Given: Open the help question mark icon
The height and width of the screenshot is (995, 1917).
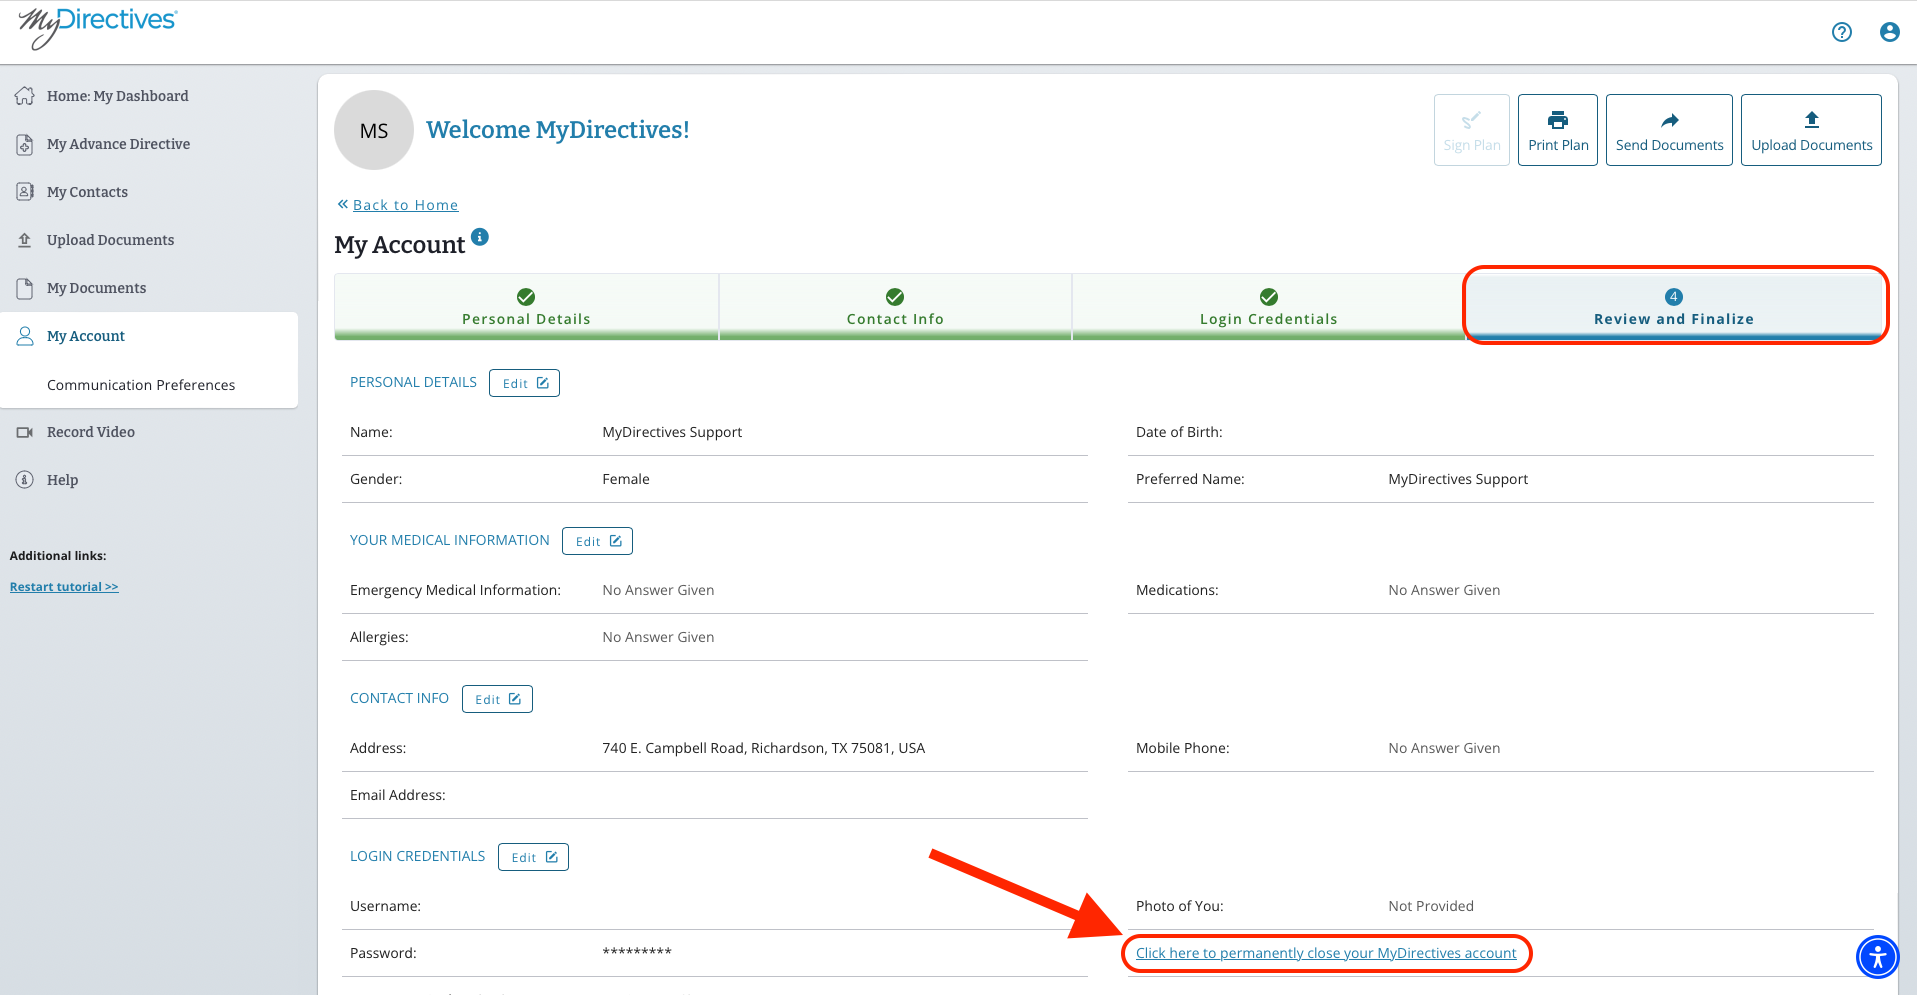Looking at the screenshot, I should 1841,32.
